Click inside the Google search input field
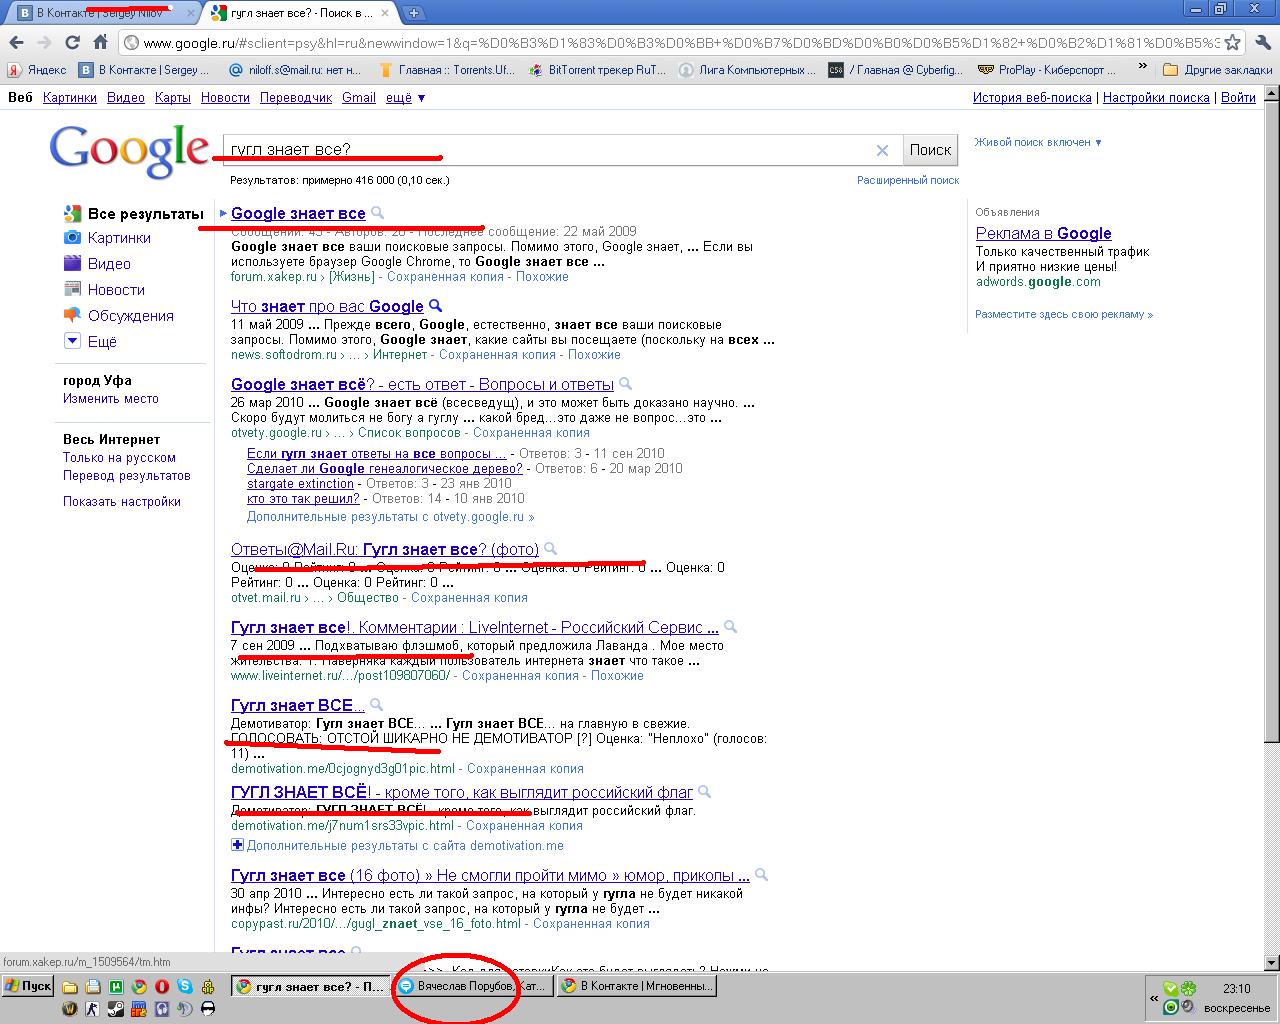This screenshot has width=1280, height=1024. pyautogui.click(x=548, y=150)
